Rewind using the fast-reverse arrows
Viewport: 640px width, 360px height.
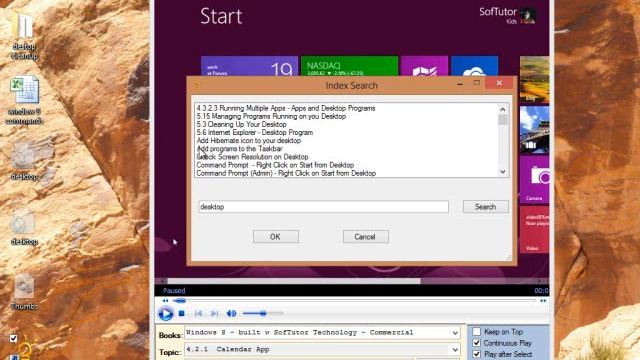[165, 301]
